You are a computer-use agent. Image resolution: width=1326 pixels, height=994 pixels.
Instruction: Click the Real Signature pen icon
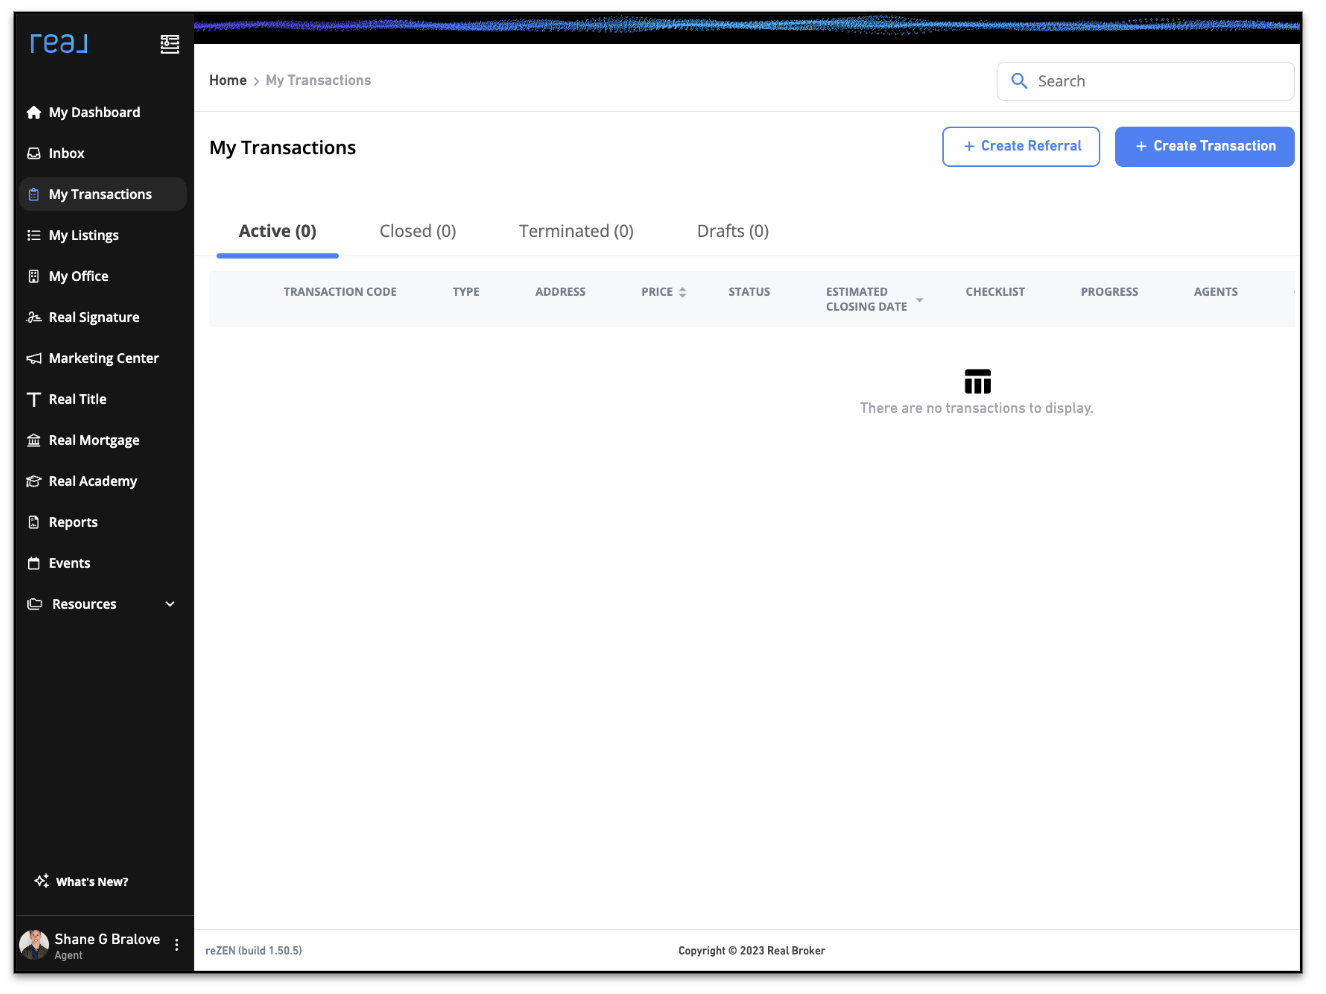point(34,318)
